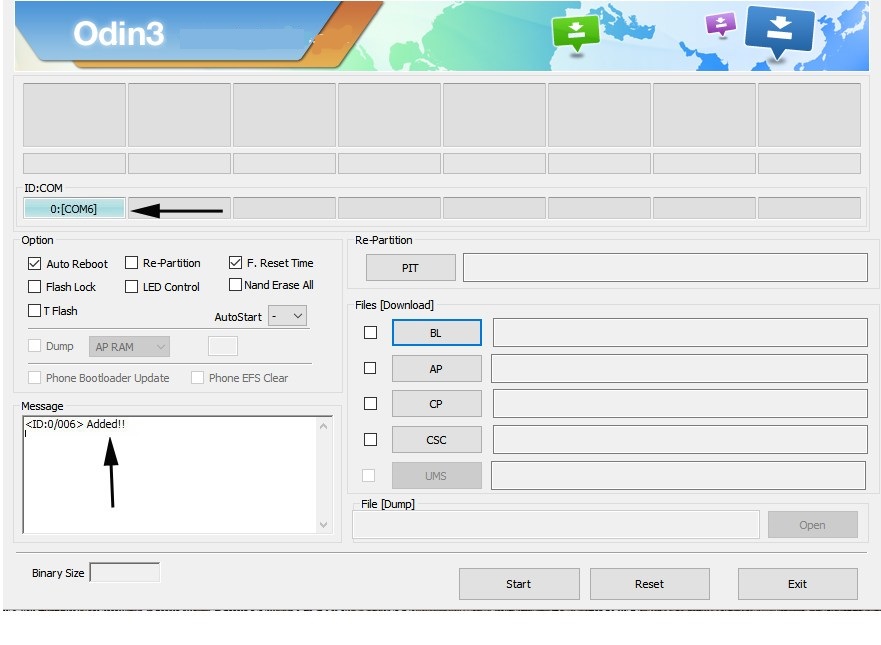881x645 pixels.
Task: Click the PIT button
Action: click(x=411, y=268)
